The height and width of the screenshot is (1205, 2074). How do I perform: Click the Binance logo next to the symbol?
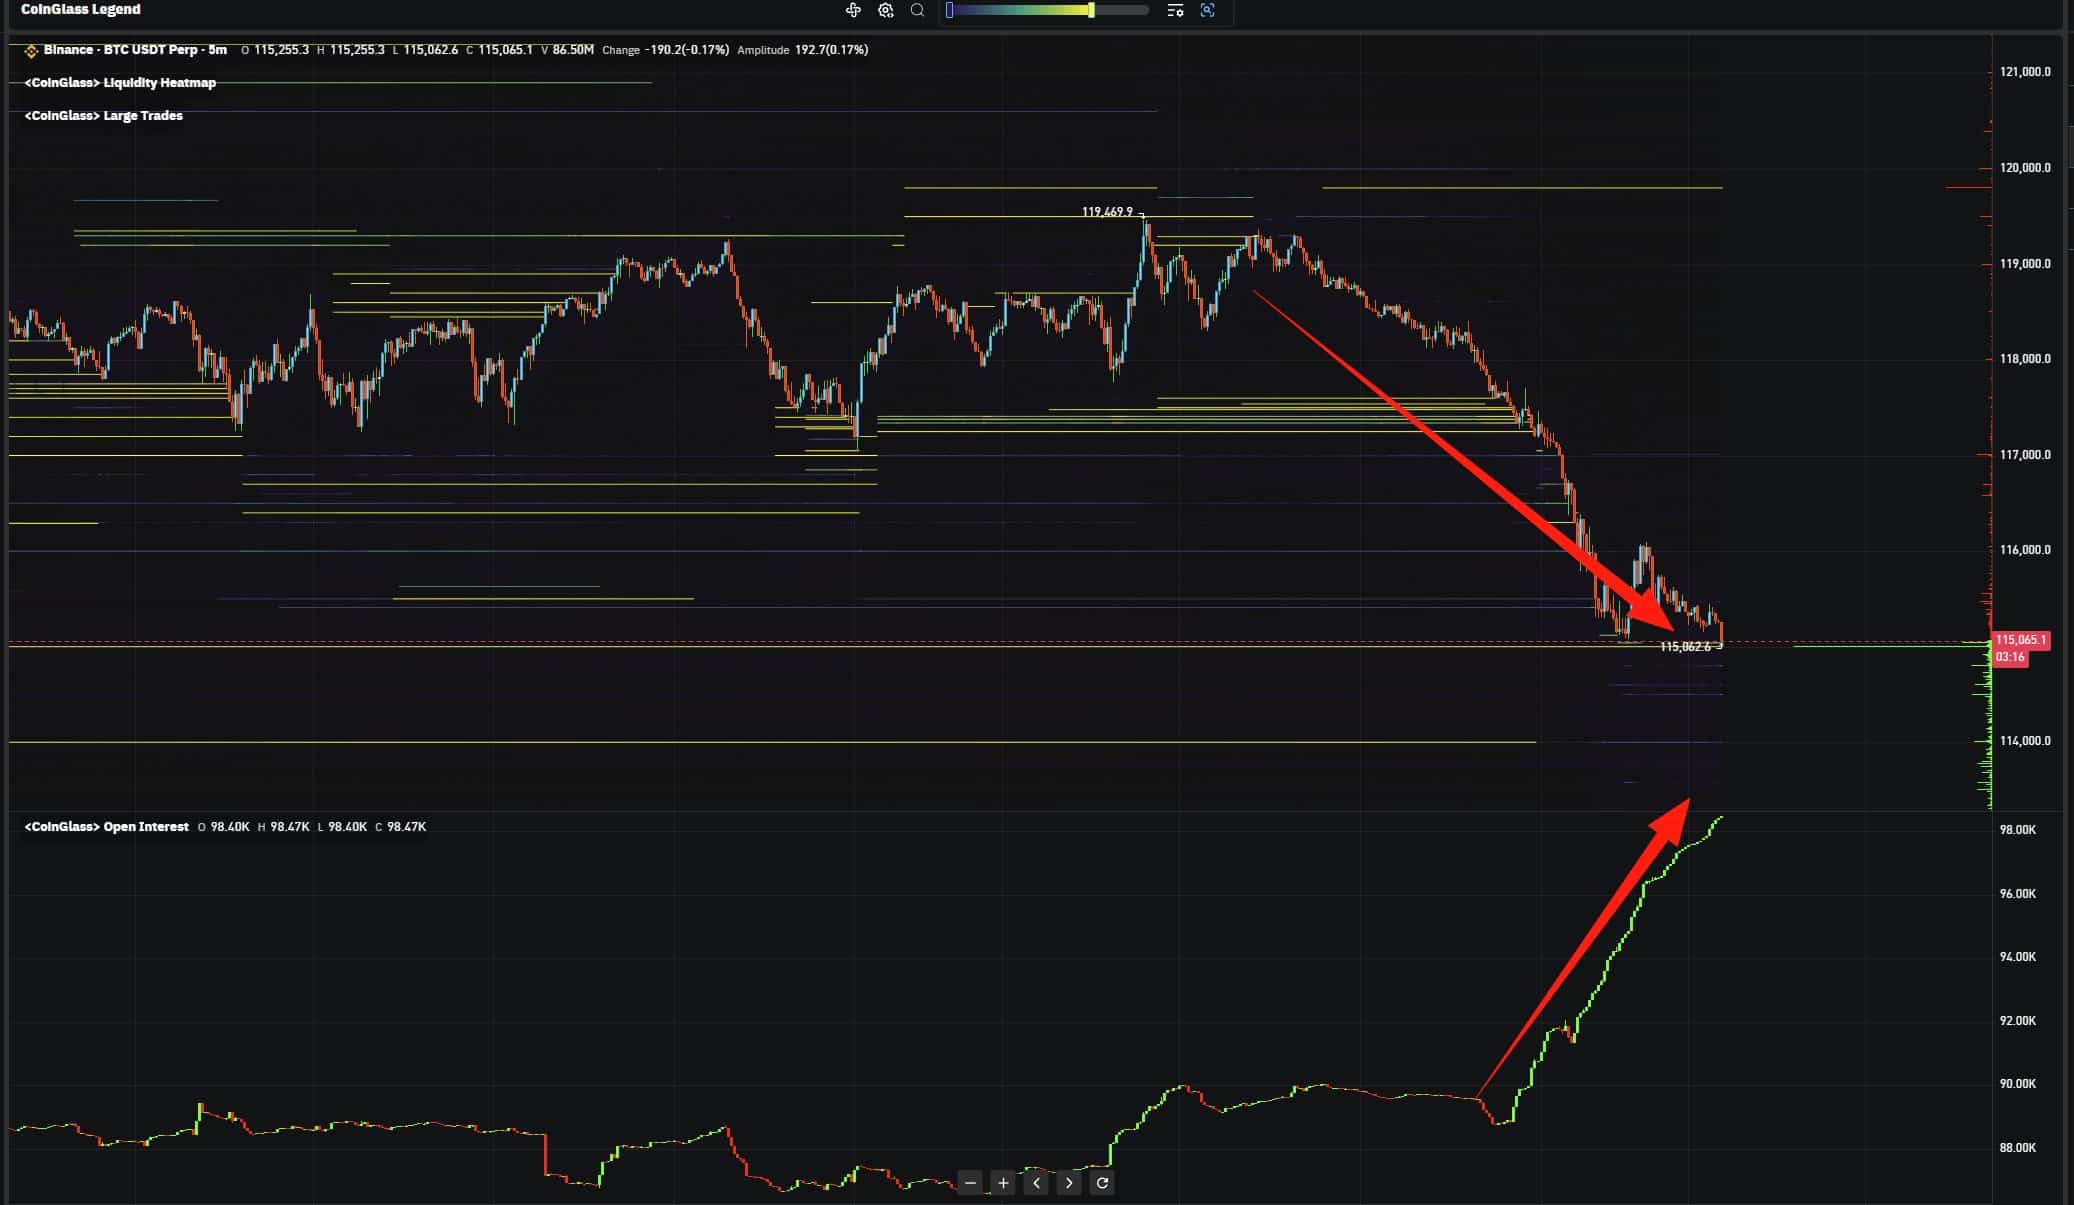pyautogui.click(x=31, y=50)
